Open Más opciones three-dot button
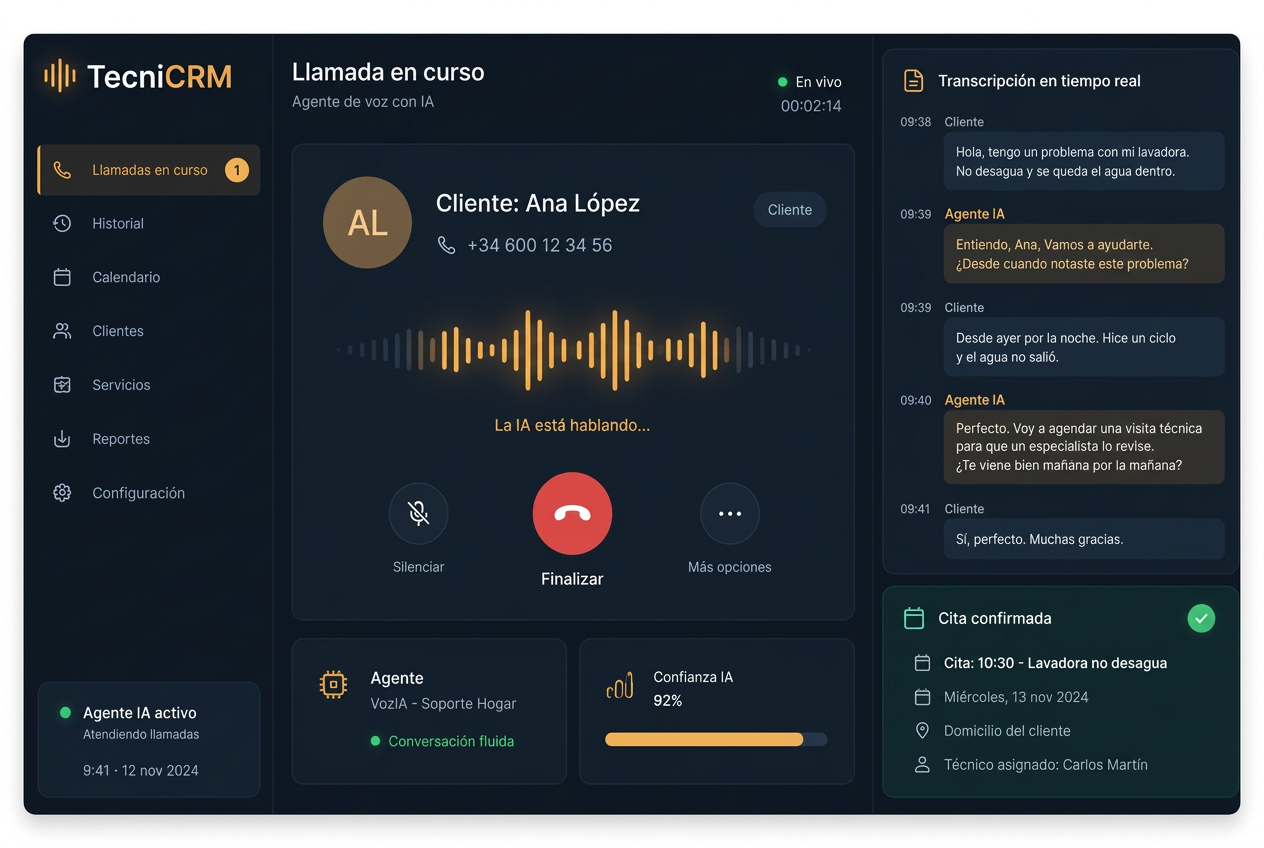The height and width of the screenshot is (848, 1264). tap(730, 513)
